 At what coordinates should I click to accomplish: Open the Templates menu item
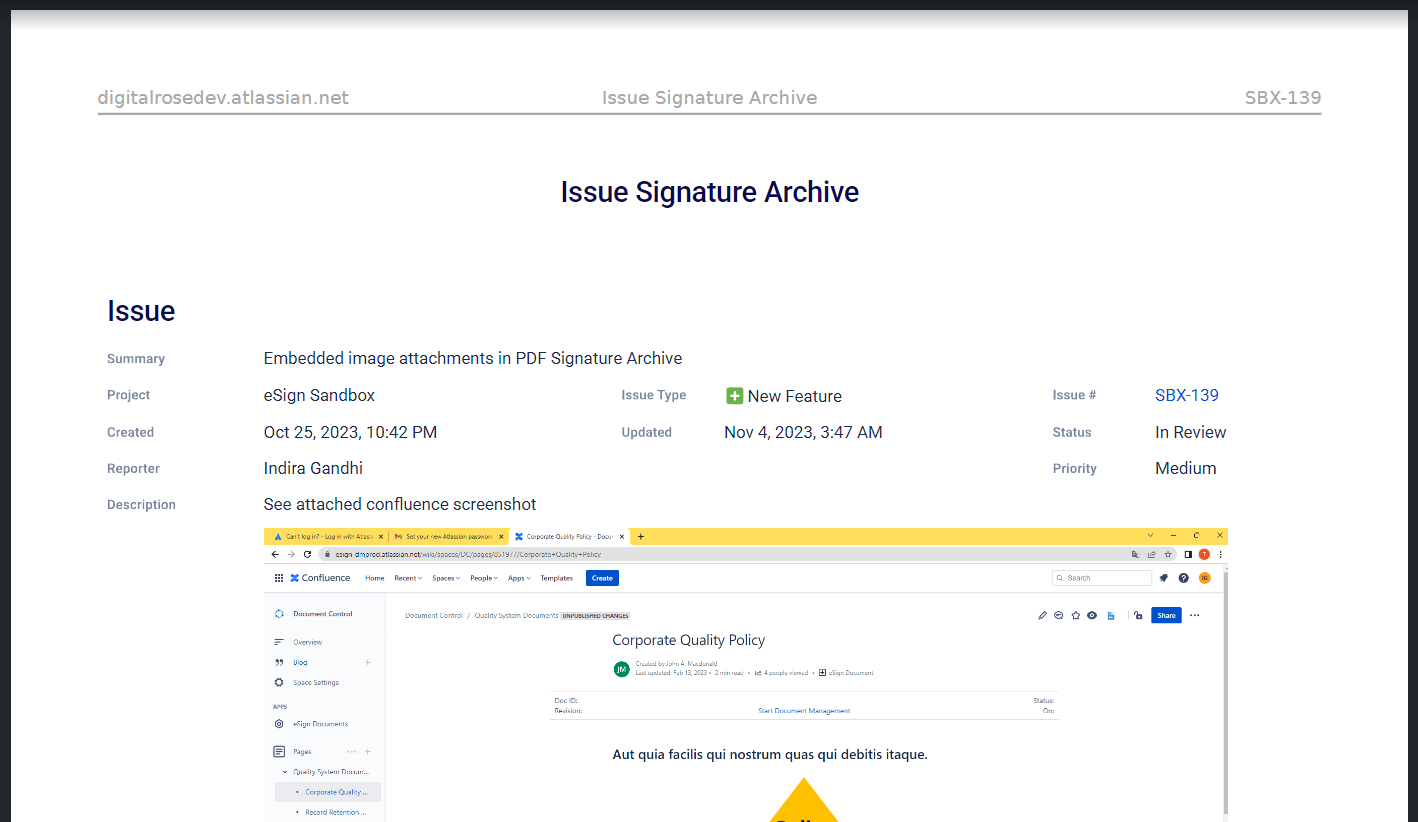[x=557, y=578]
